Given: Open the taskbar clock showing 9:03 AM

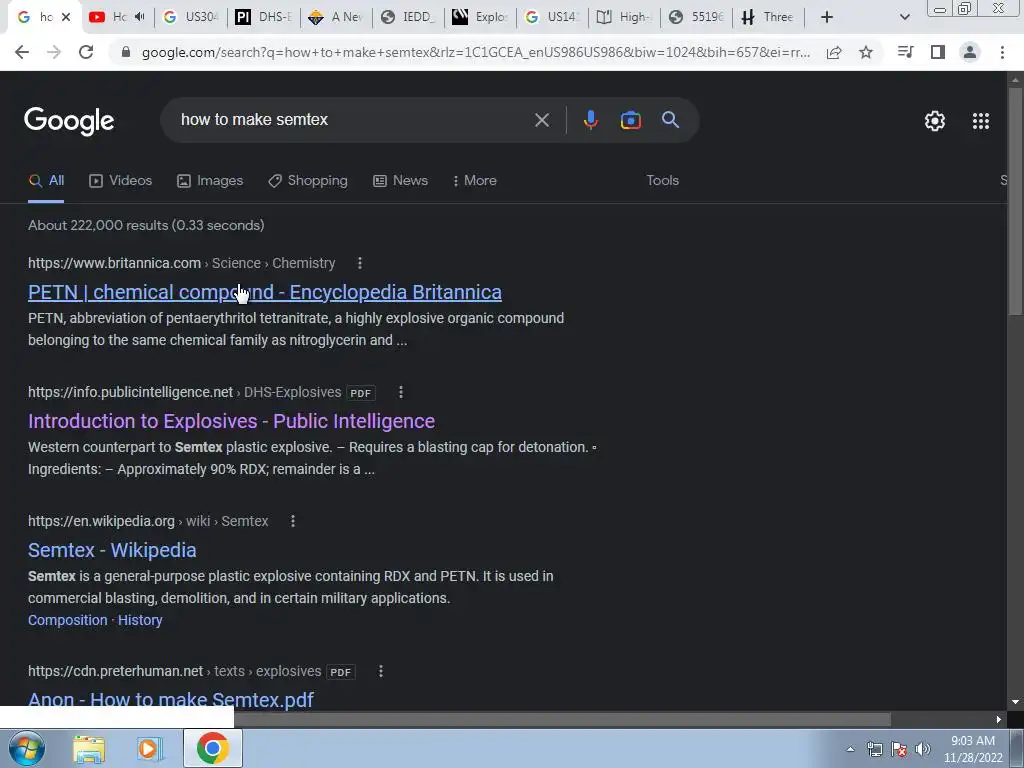Looking at the screenshot, I should click(x=972, y=749).
